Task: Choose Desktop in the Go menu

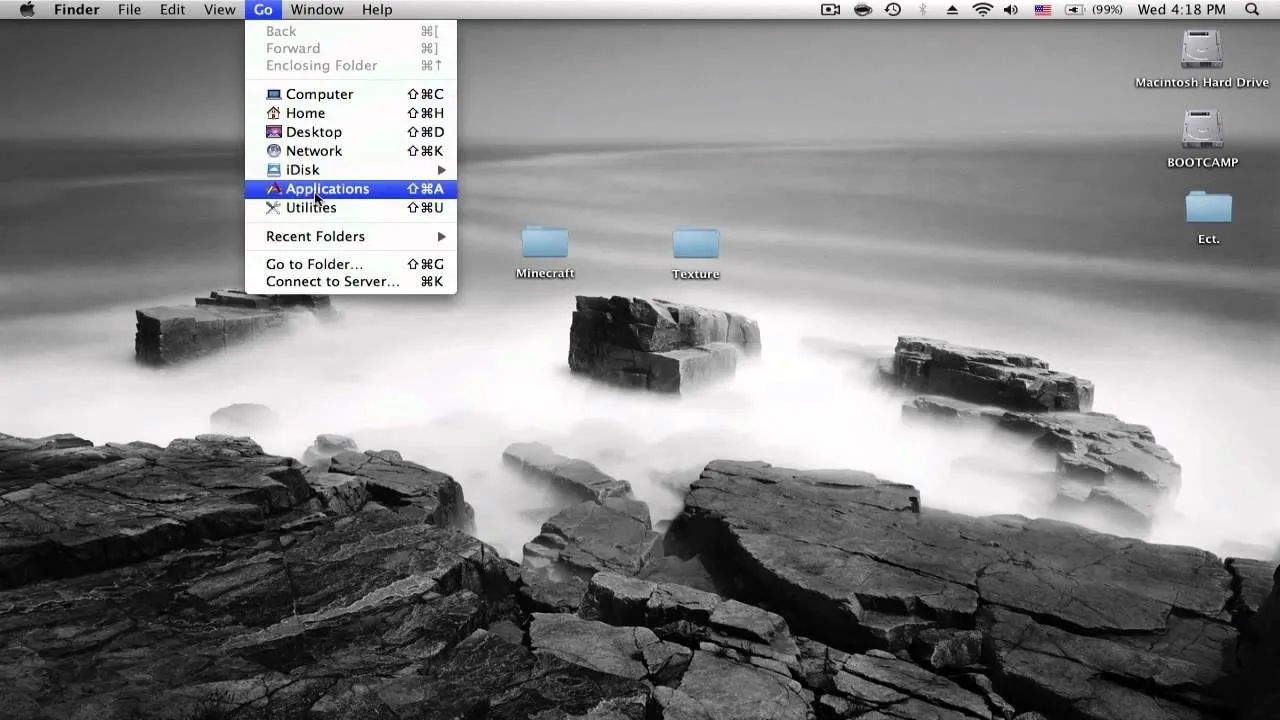Action: (351, 132)
